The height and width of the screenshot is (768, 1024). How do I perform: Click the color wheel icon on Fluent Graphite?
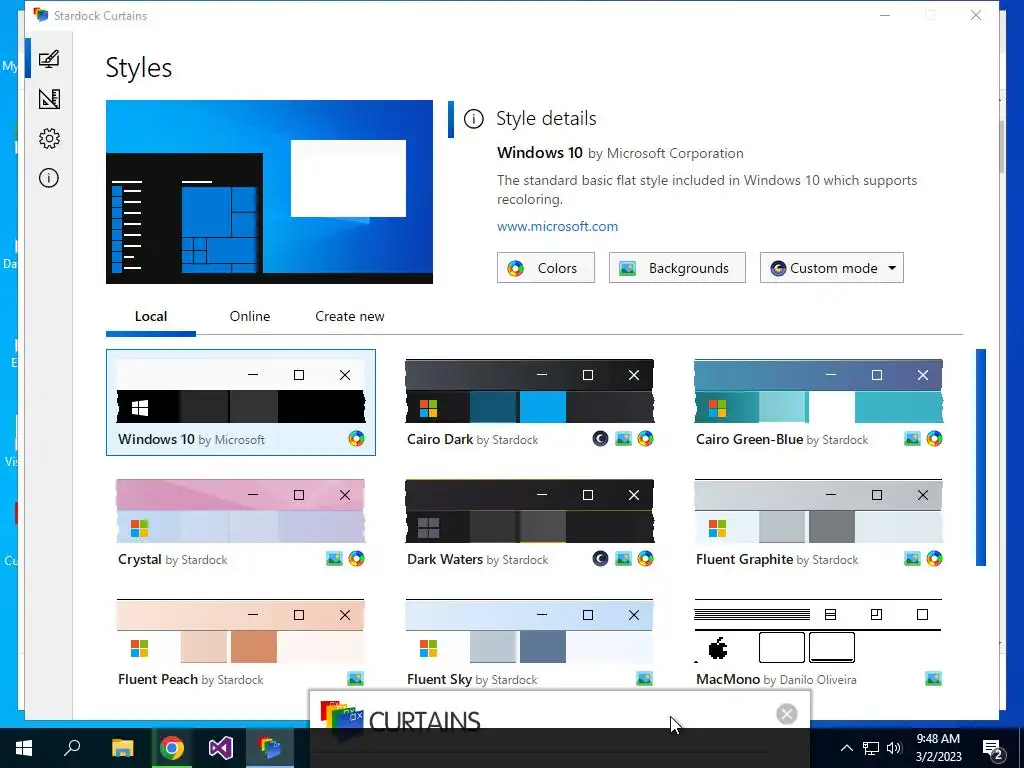[935, 559]
